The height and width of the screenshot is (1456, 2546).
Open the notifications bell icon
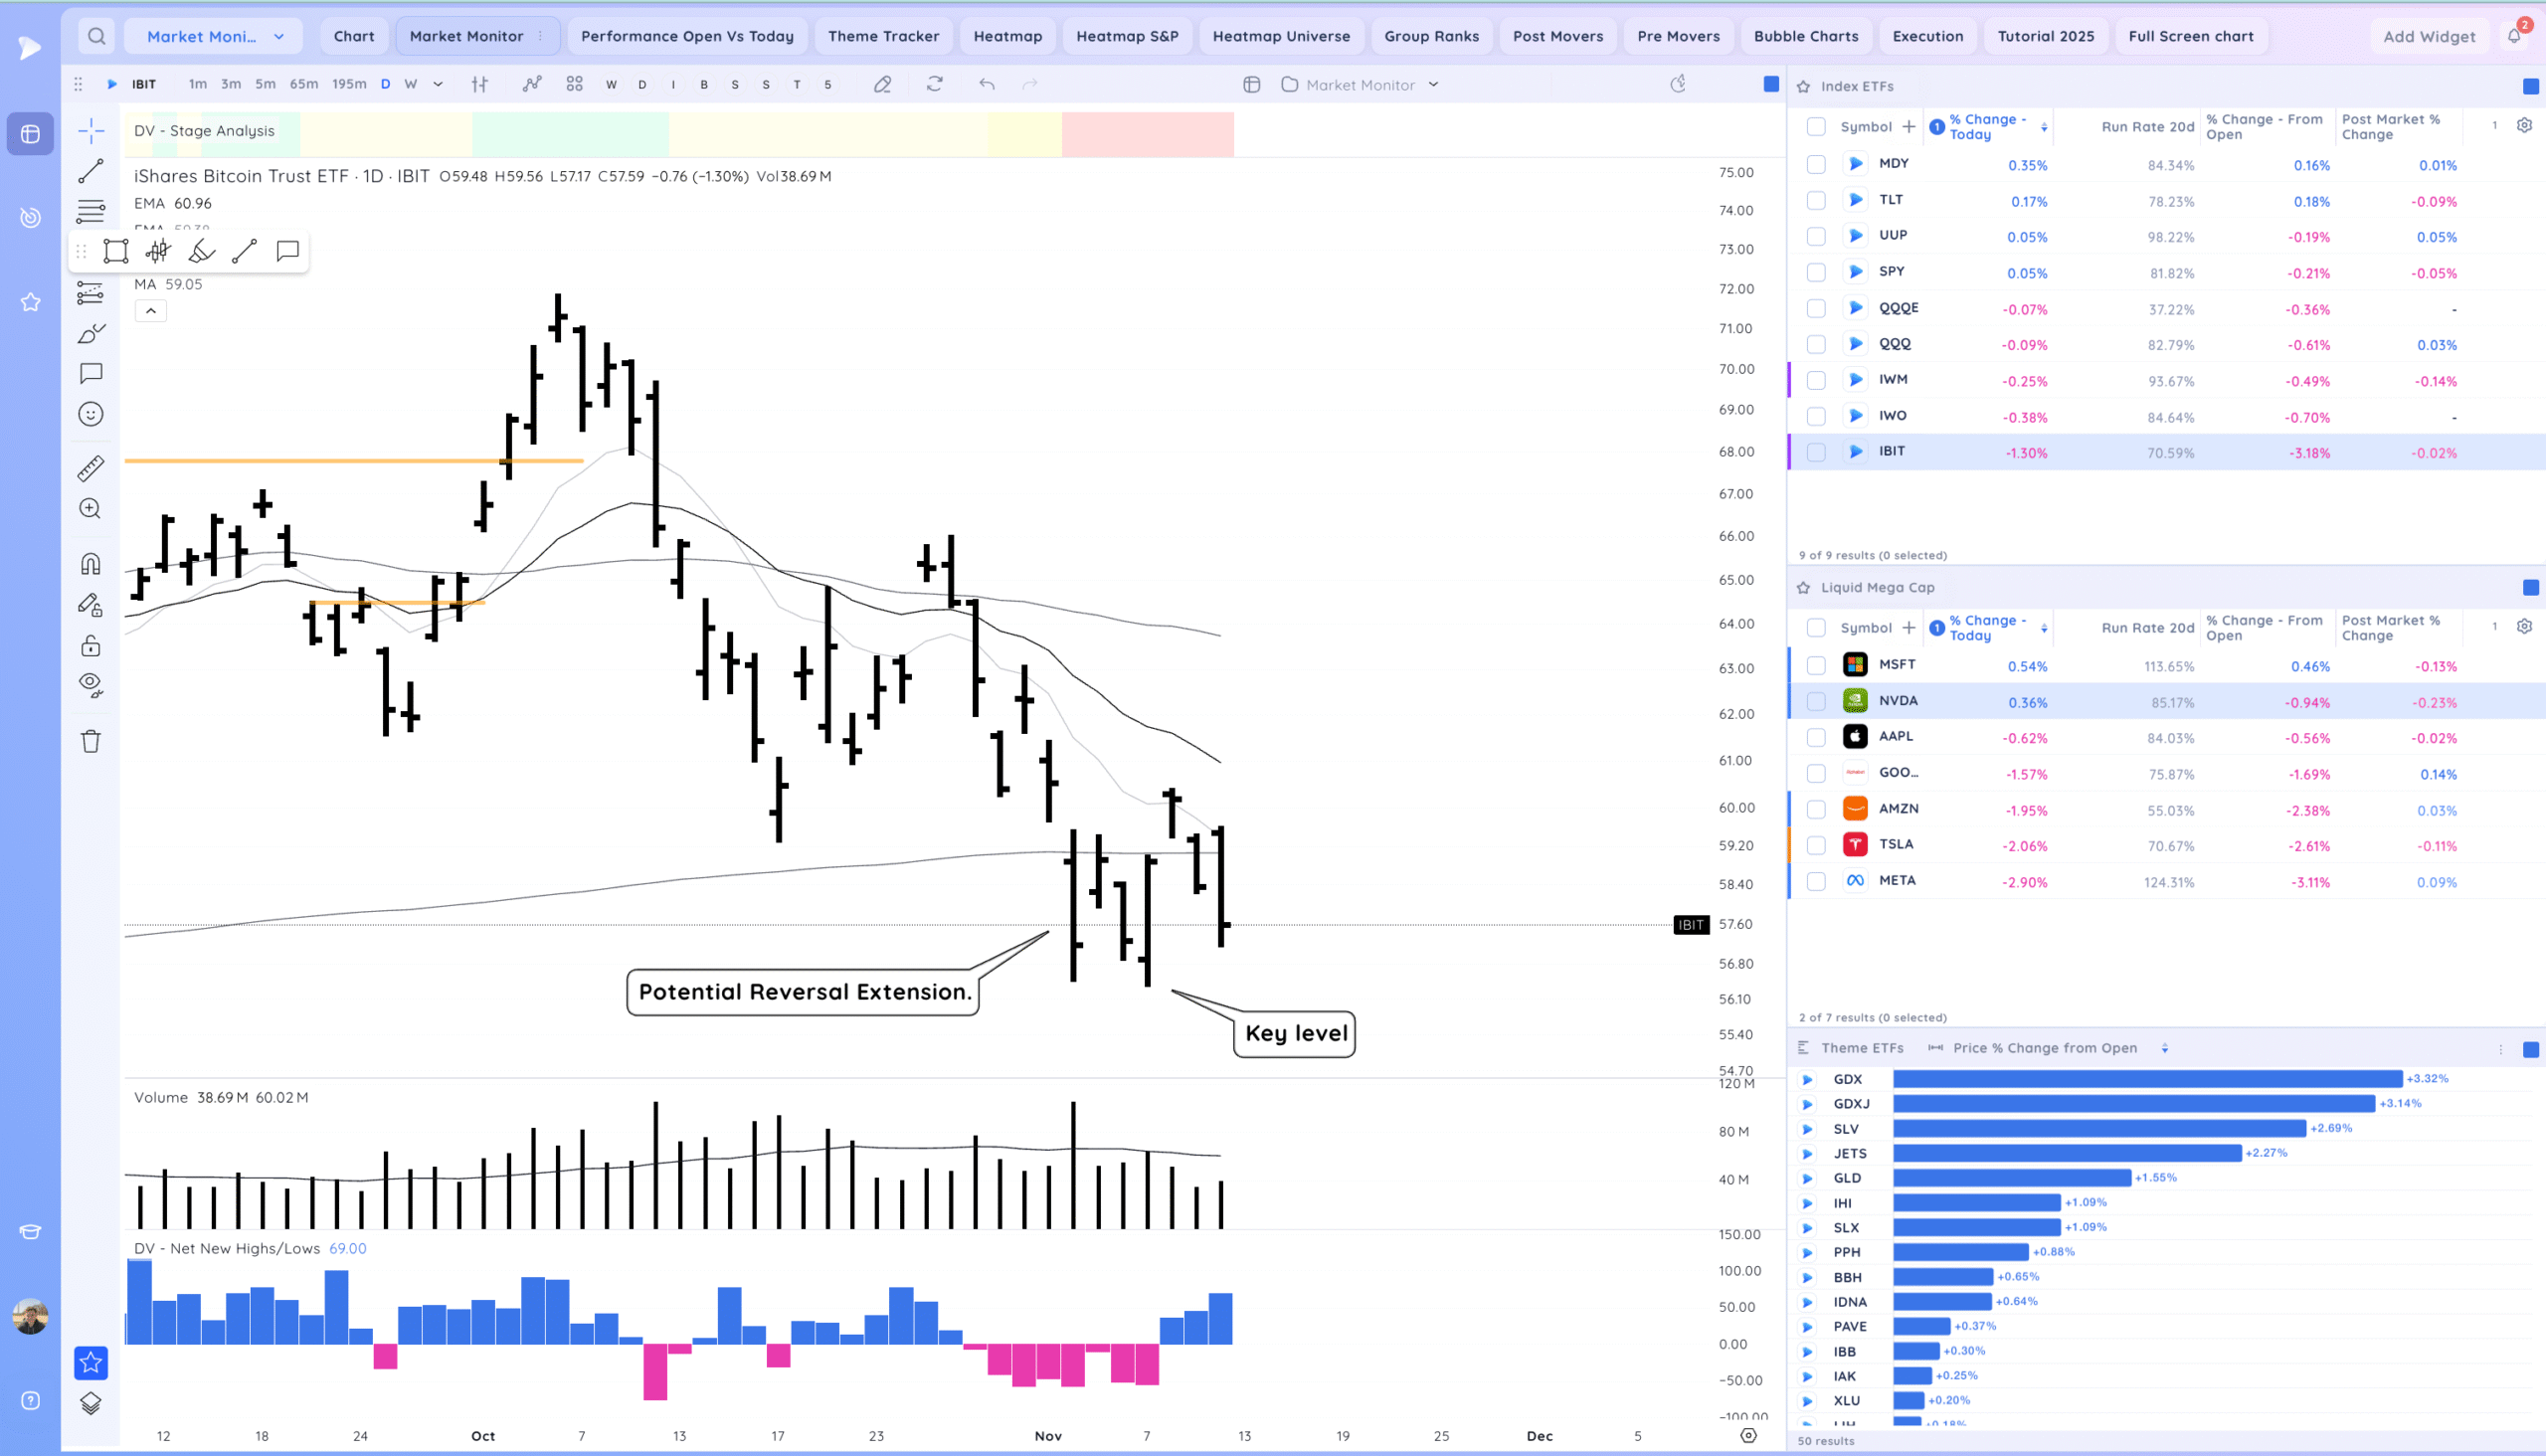tap(2513, 36)
